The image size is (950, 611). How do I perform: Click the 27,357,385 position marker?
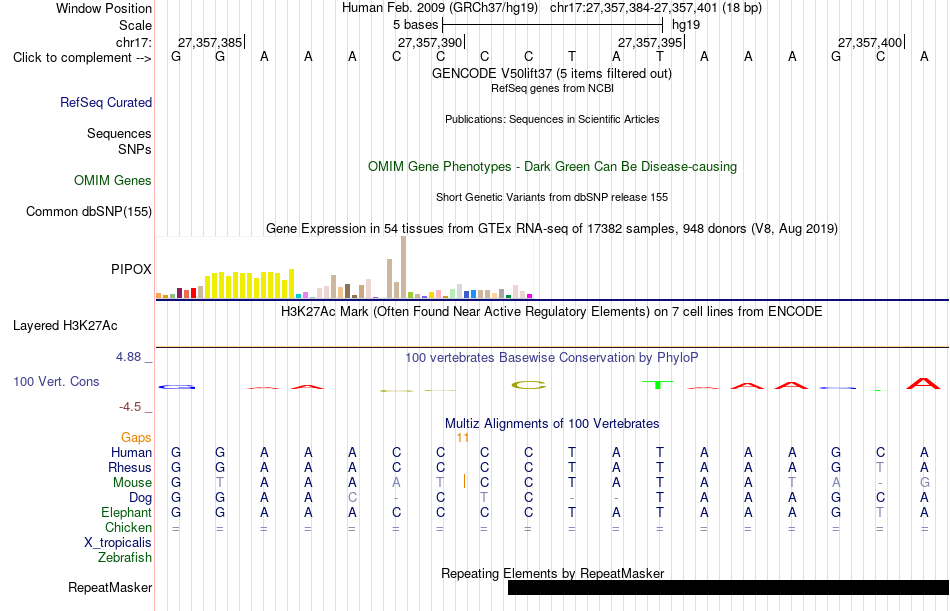click(x=210, y=42)
